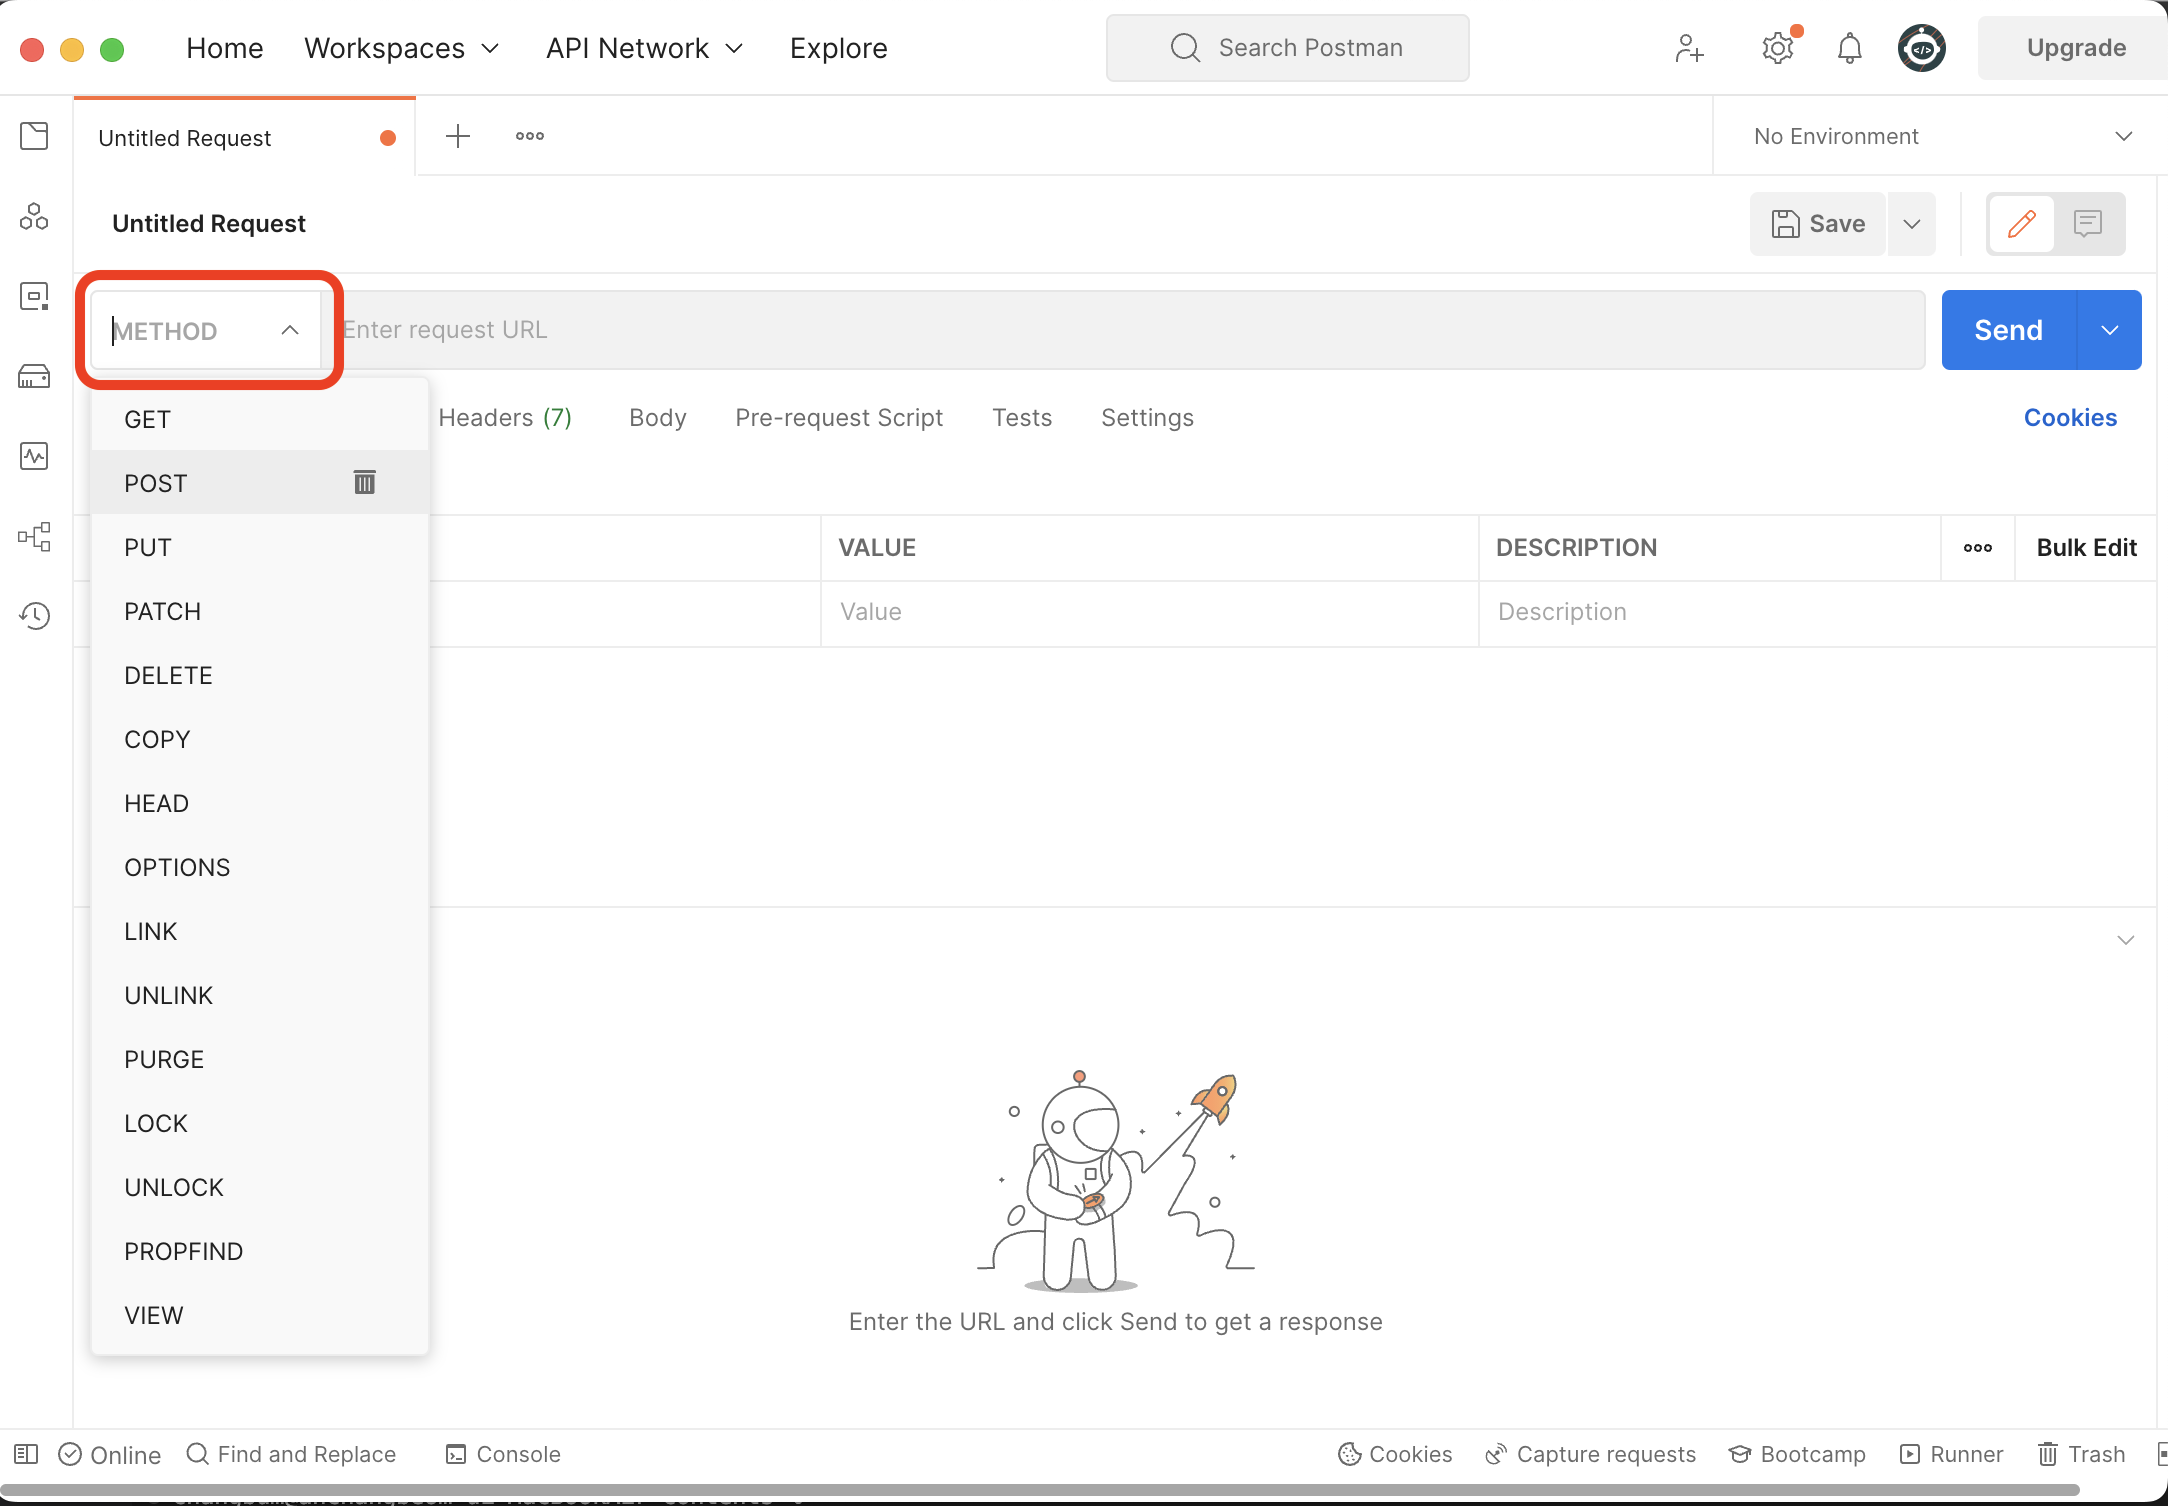This screenshot has width=2168, height=1506.
Task: Toggle sidebar visibility icon in status bar
Action: [27, 1454]
